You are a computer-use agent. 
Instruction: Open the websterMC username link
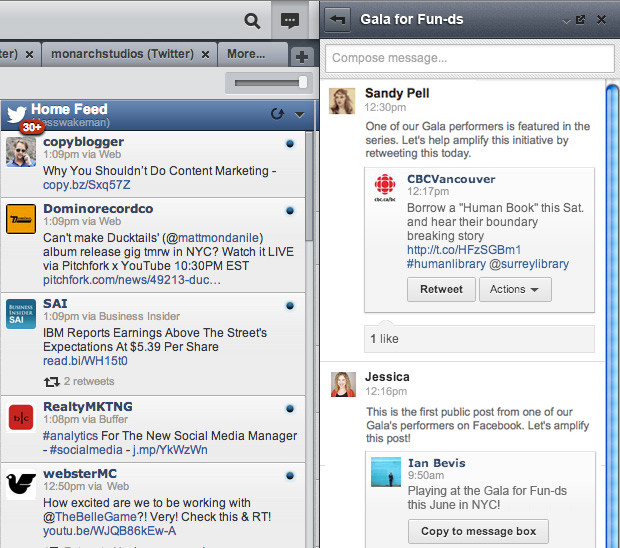coord(80,473)
